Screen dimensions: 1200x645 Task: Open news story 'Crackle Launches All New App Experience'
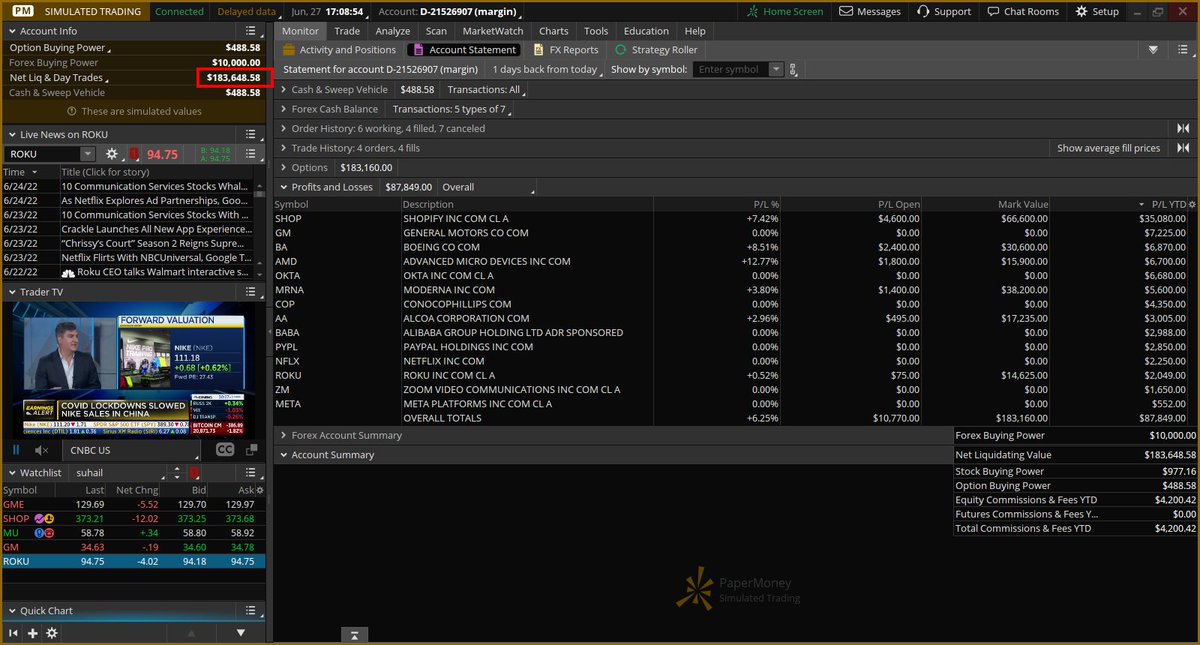click(x=155, y=229)
